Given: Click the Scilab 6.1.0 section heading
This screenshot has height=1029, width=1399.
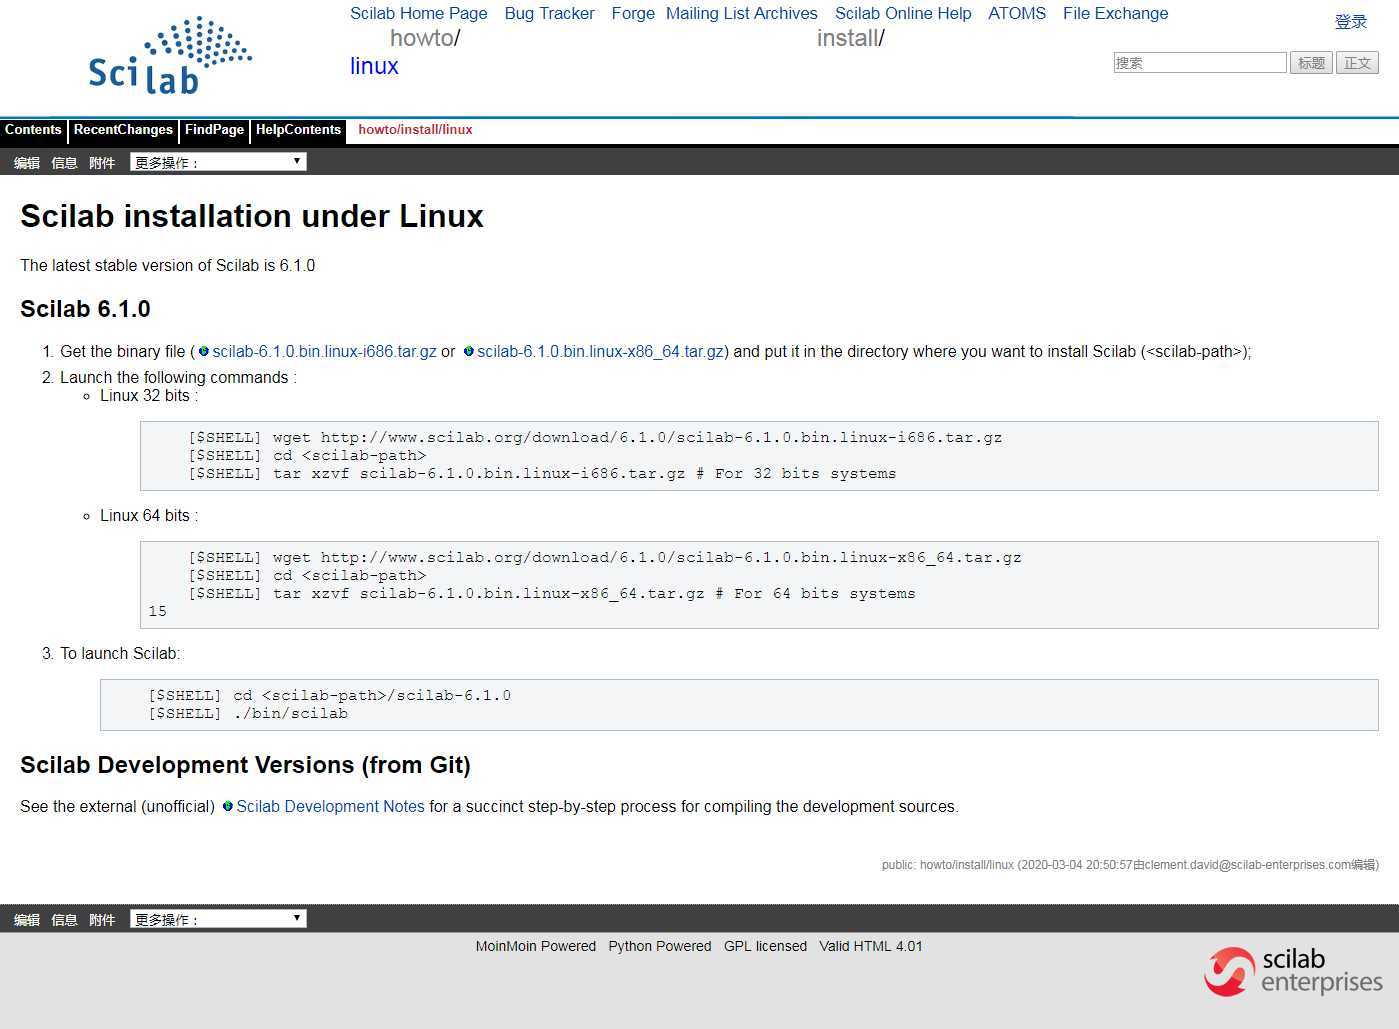Looking at the screenshot, I should (85, 309).
